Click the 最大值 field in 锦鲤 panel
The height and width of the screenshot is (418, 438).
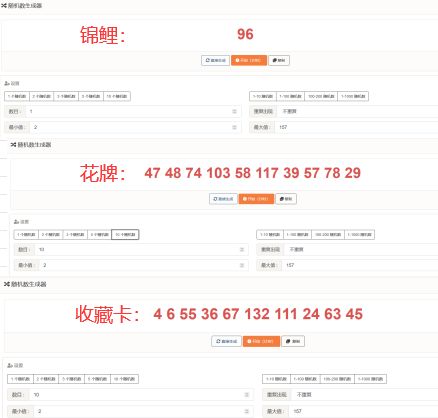click(x=356, y=127)
